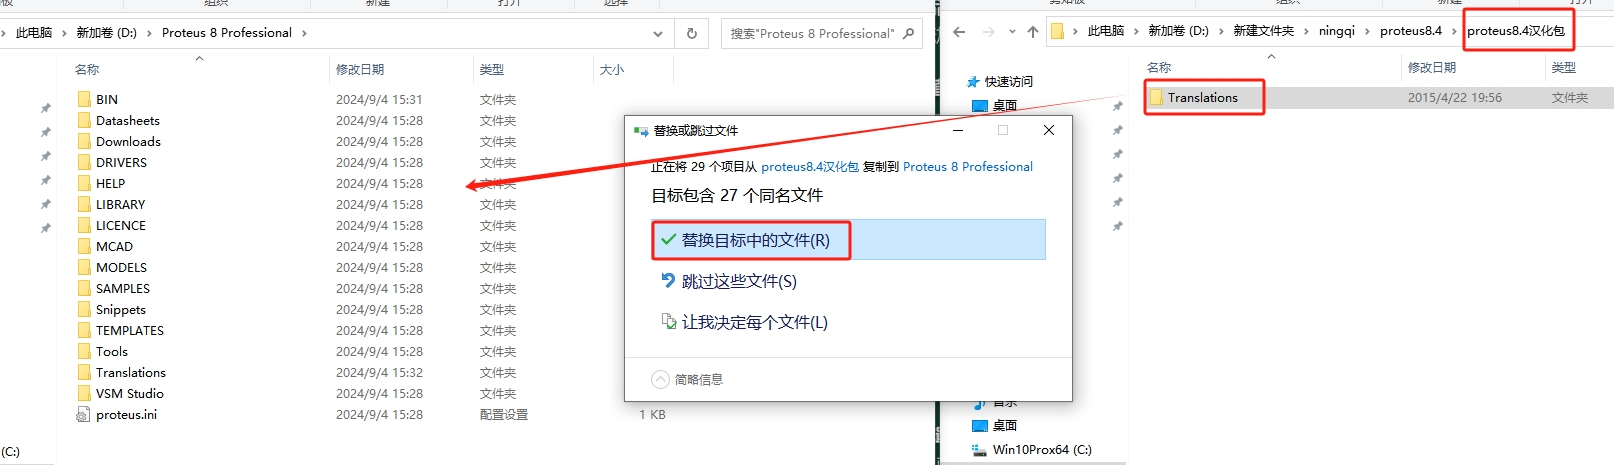The width and height of the screenshot is (1614, 465).
Task: Select Win10Prox64 (C:) drive
Action: point(1042,449)
